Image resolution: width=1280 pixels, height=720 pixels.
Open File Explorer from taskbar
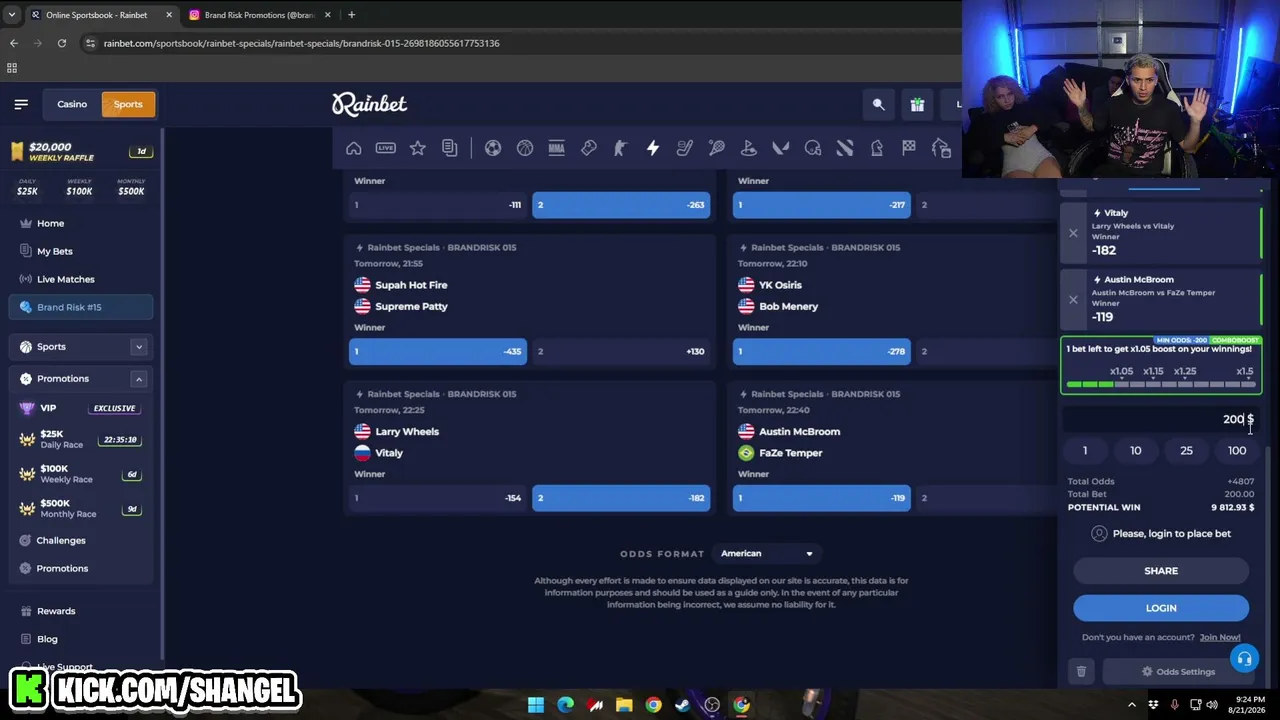[624, 705]
